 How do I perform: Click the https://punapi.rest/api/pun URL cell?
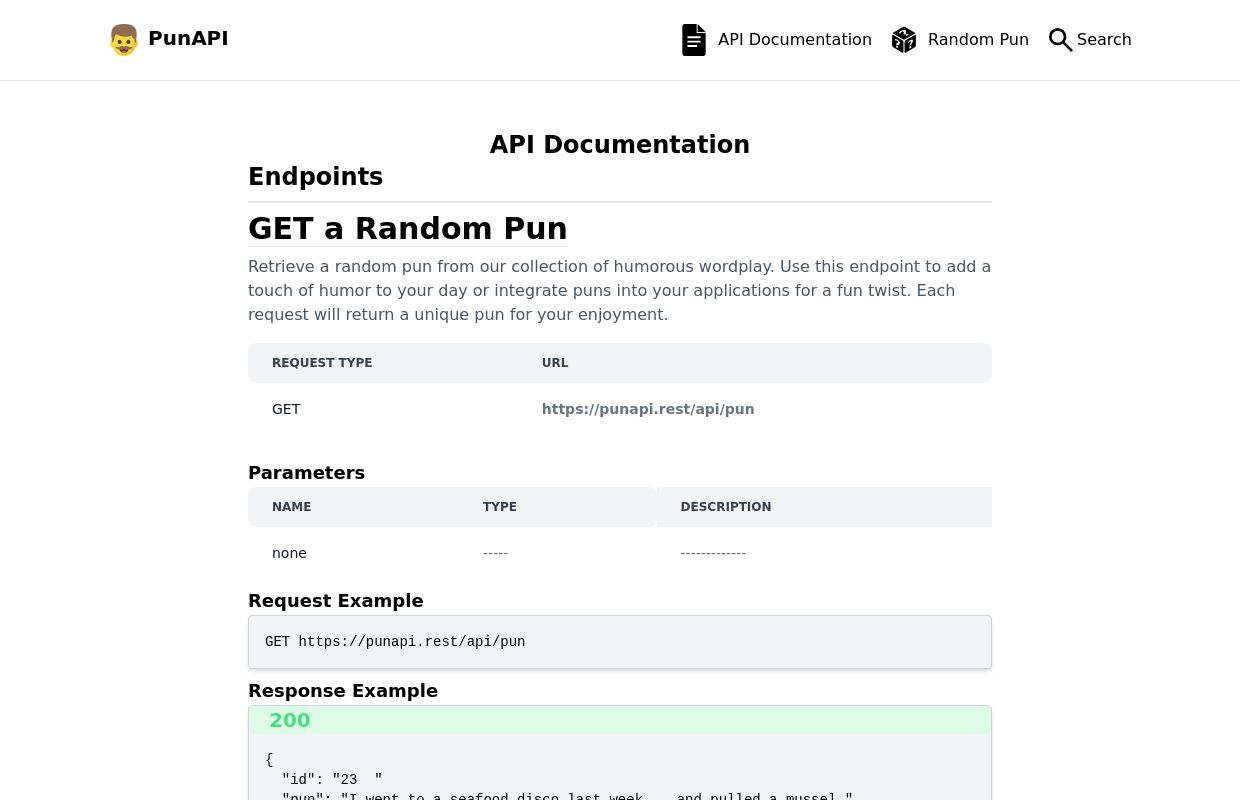(648, 409)
